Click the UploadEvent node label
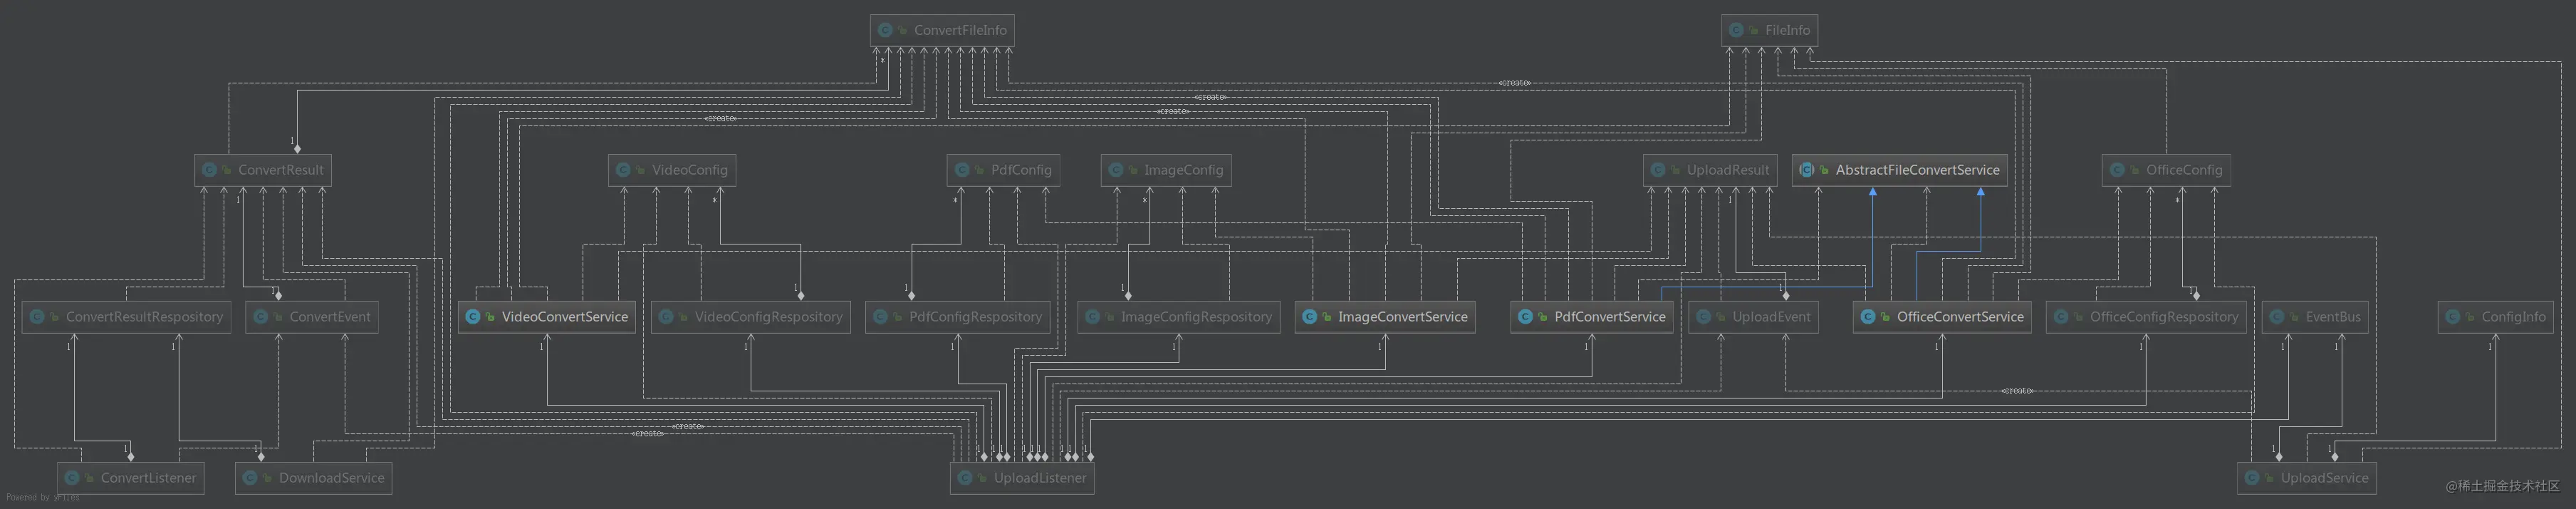Viewport: 2576px width, 509px height. 1771,317
